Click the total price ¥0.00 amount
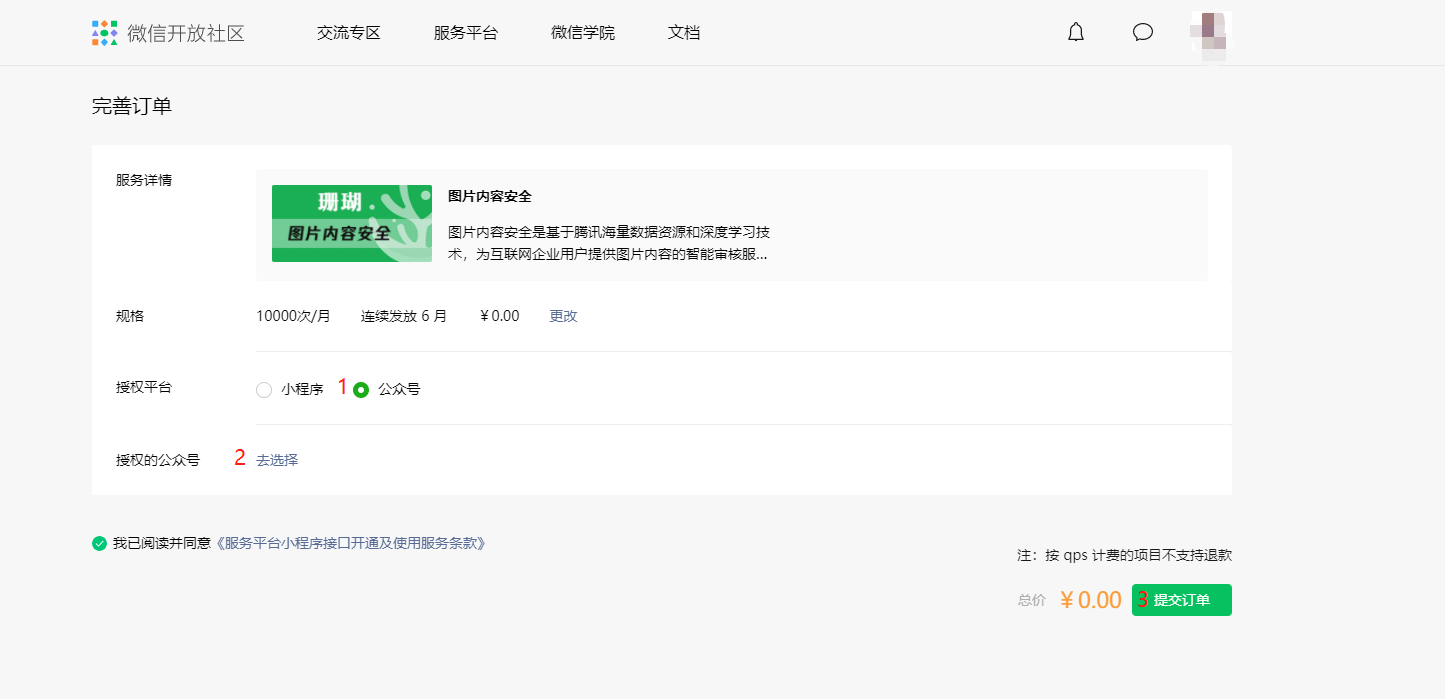1445x699 pixels. coord(1091,600)
